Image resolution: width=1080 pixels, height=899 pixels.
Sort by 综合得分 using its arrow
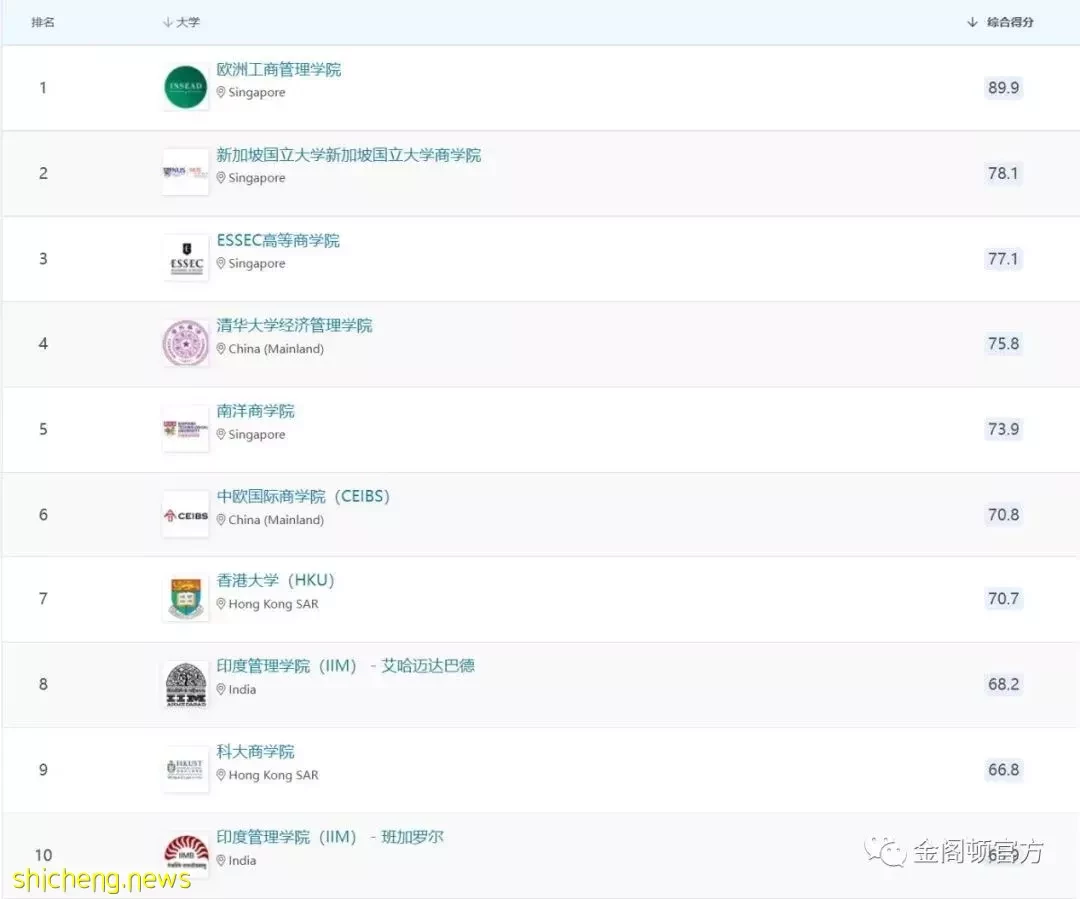point(972,22)
